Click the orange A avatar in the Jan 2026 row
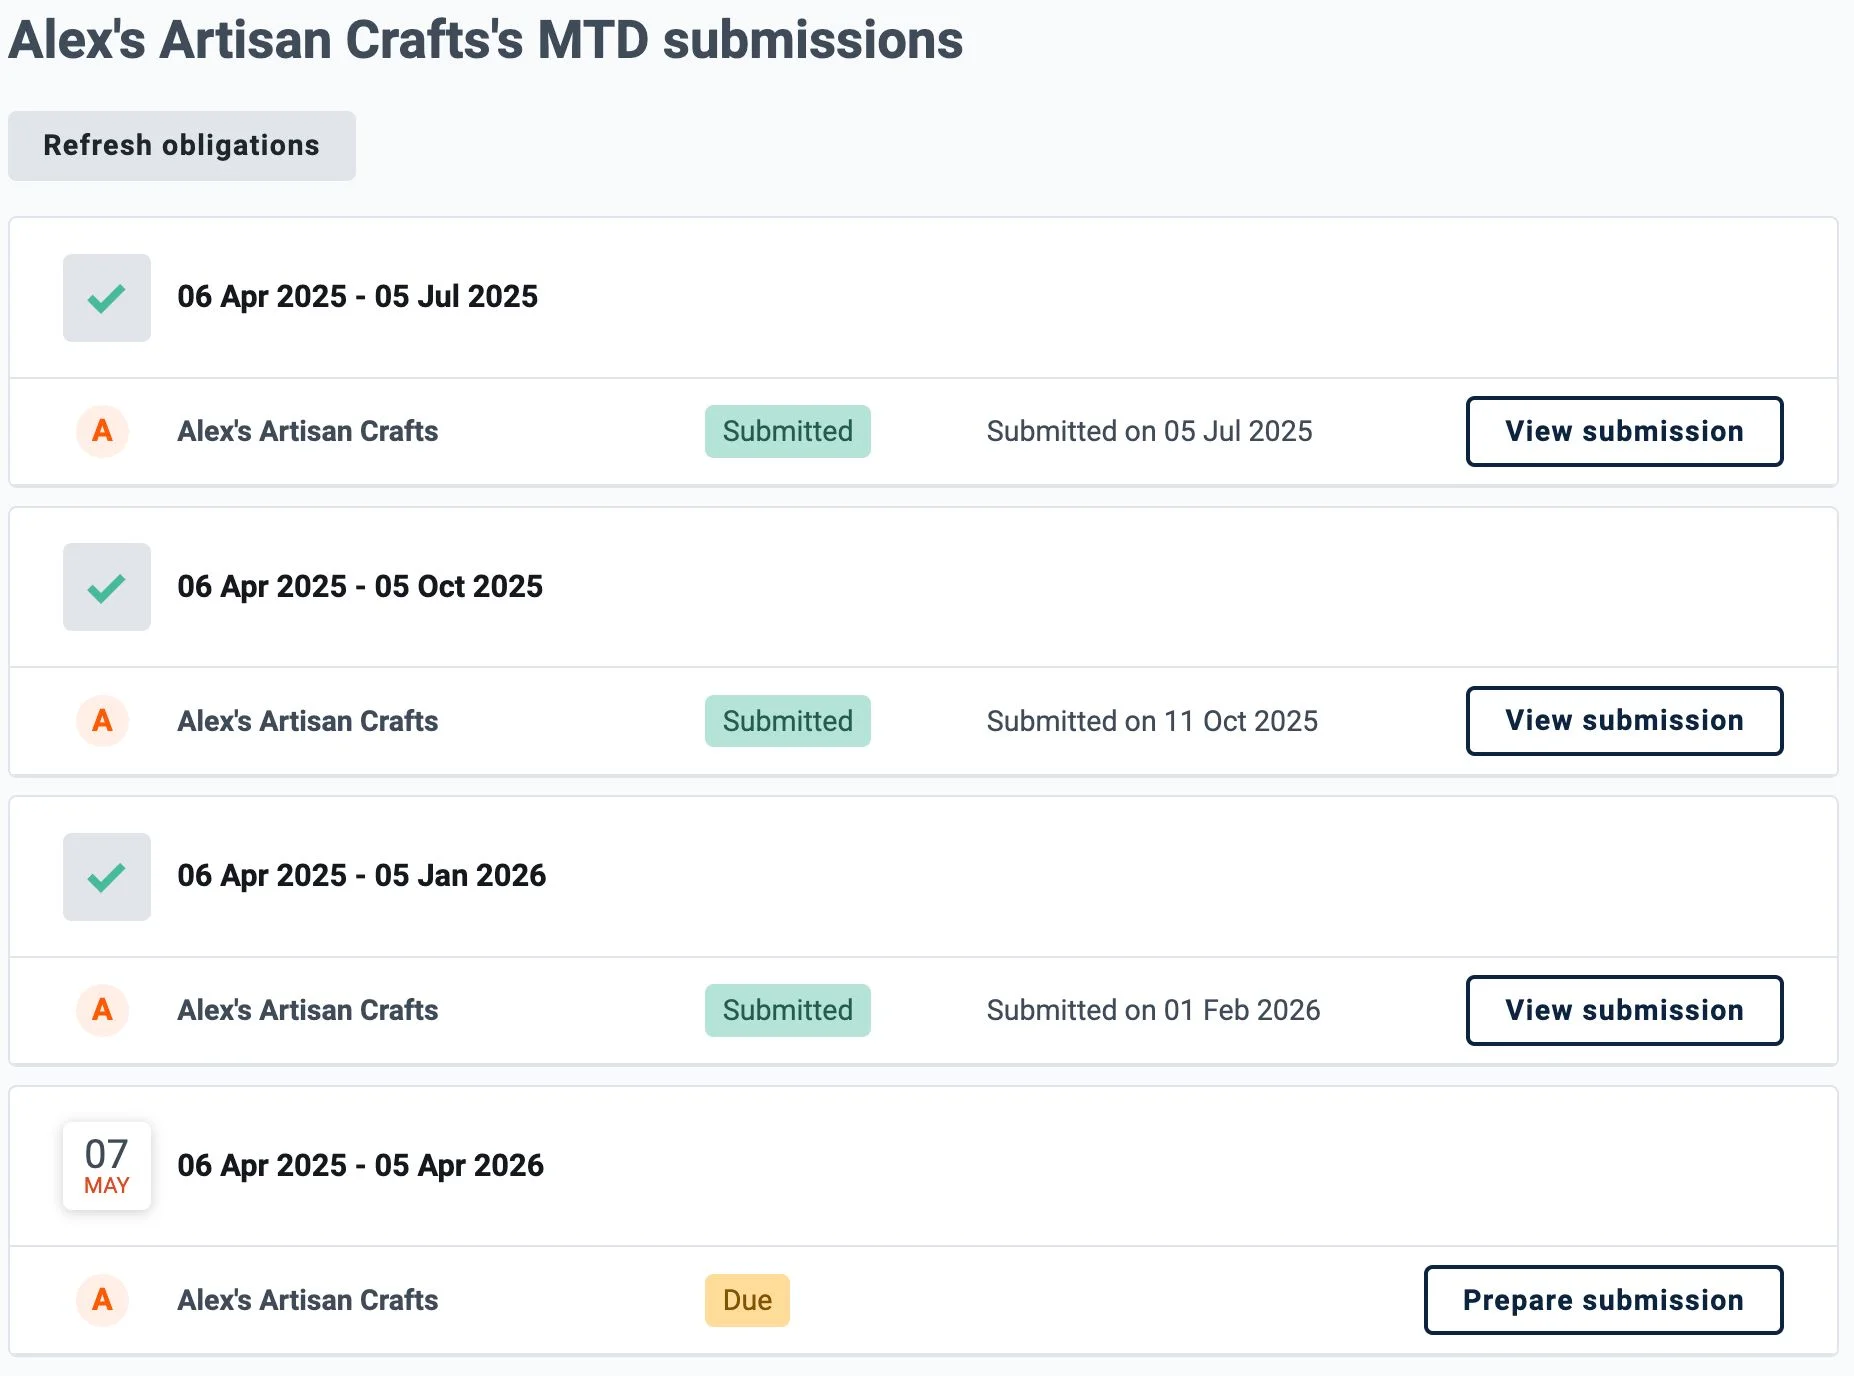 pos(102,1010)
